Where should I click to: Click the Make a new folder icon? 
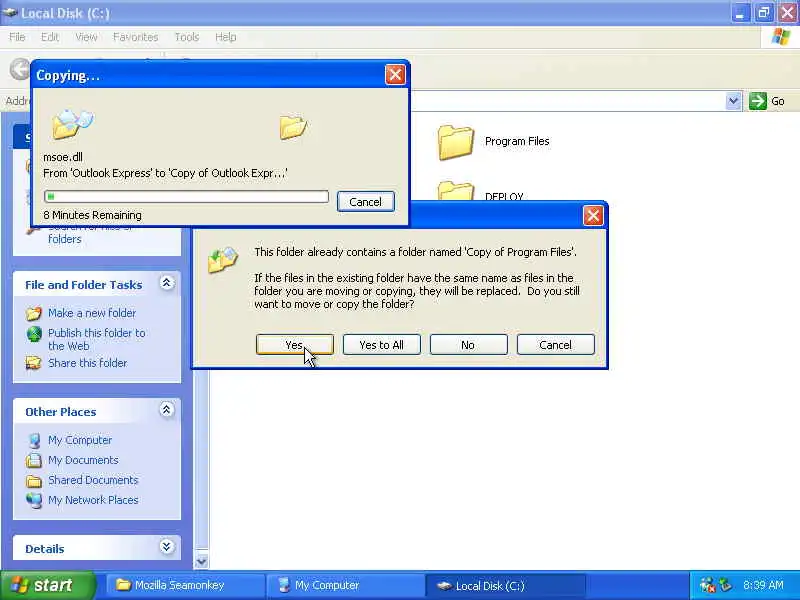click(x=34, y=313)
